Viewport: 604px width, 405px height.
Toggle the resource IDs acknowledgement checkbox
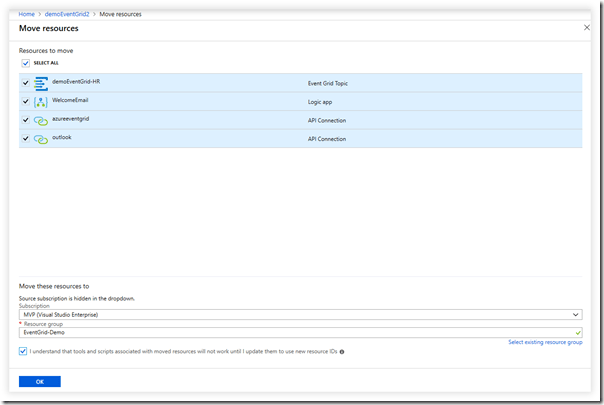pyautogui.click(x=24, y=352)
